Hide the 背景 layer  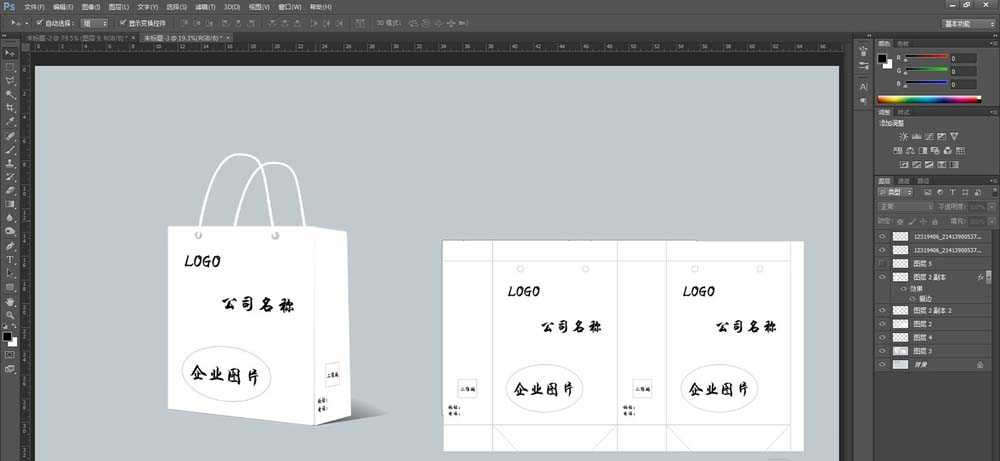(x=882, y=366)
